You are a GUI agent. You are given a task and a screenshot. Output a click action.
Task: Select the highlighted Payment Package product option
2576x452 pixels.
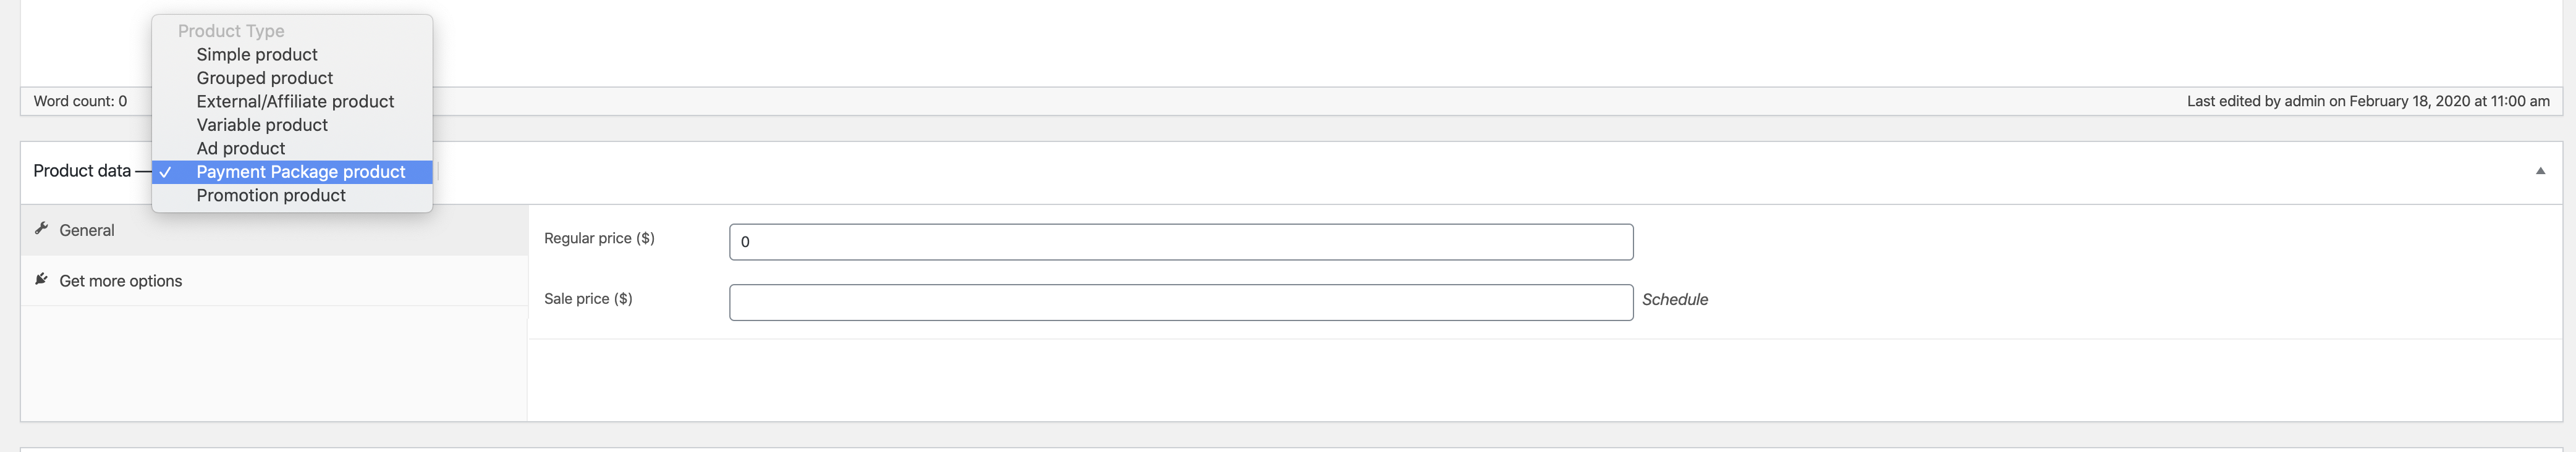point(292,172)
